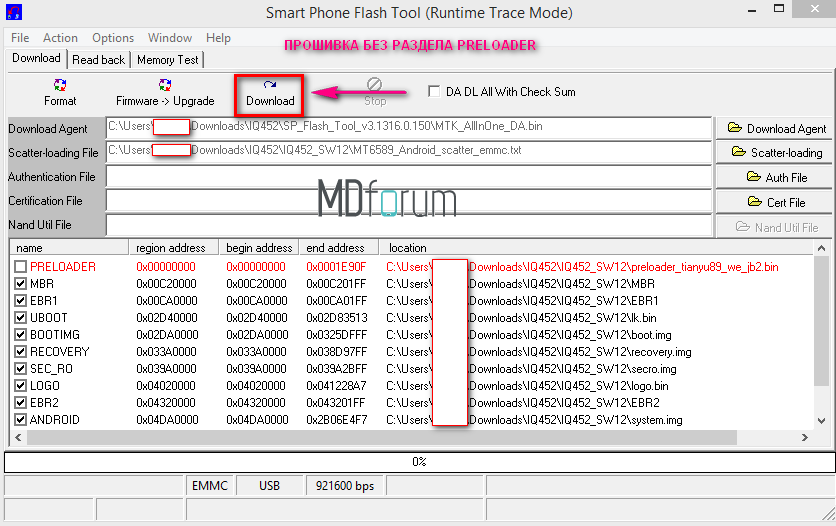Viewport: 836px width, 526px height.
Task: Click the horizontal scrollbar thumb
Action: [382, 438]
